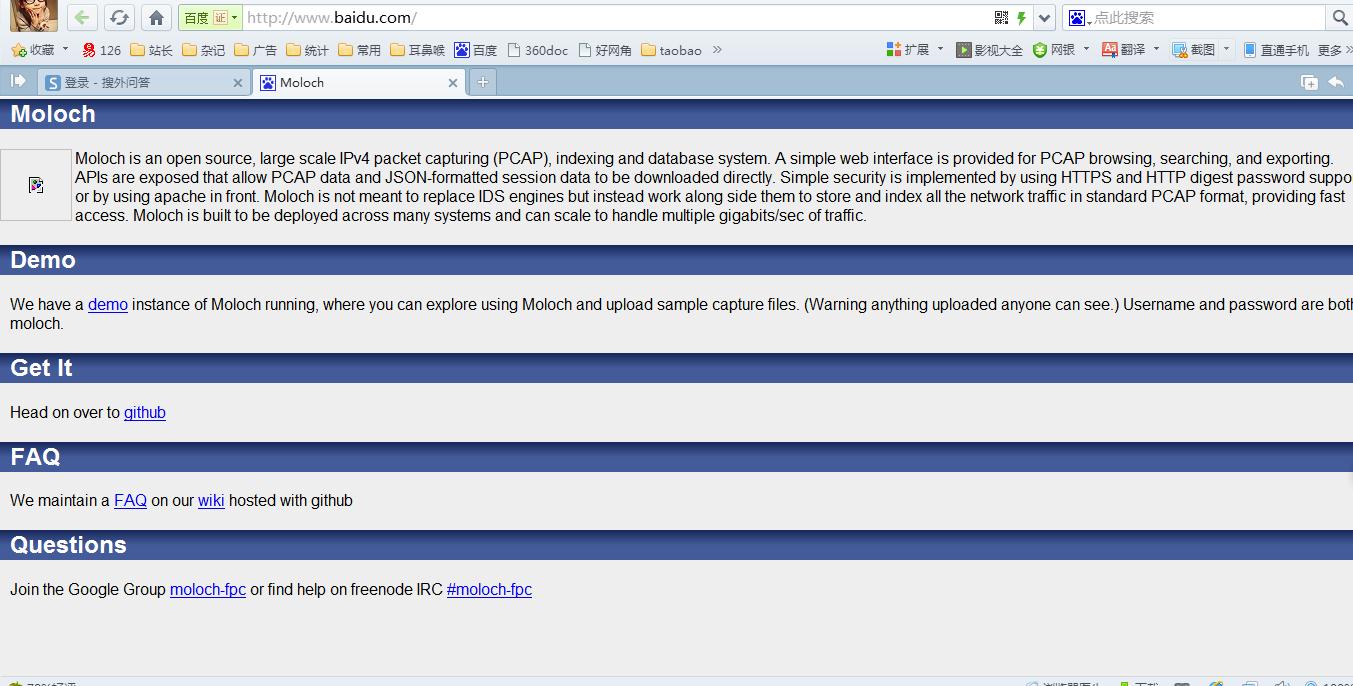This screenshot has width=1353, height=686.
Task: Click the Questions section heading
Action: coord(68,545)
